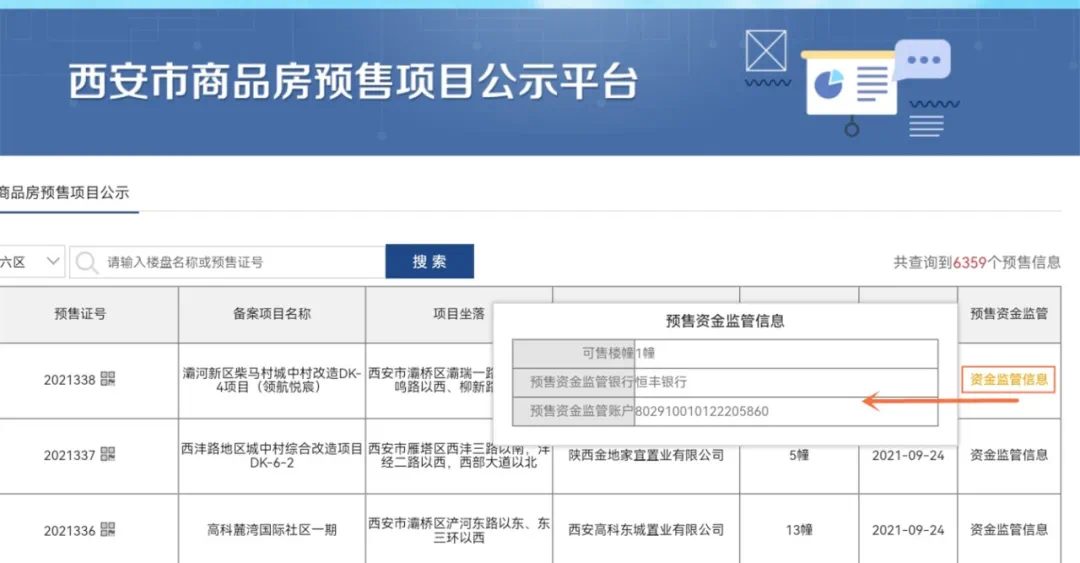Click the 13幢 building count cell
This screenshot has height=563, width=1080.
coord(799,530)
